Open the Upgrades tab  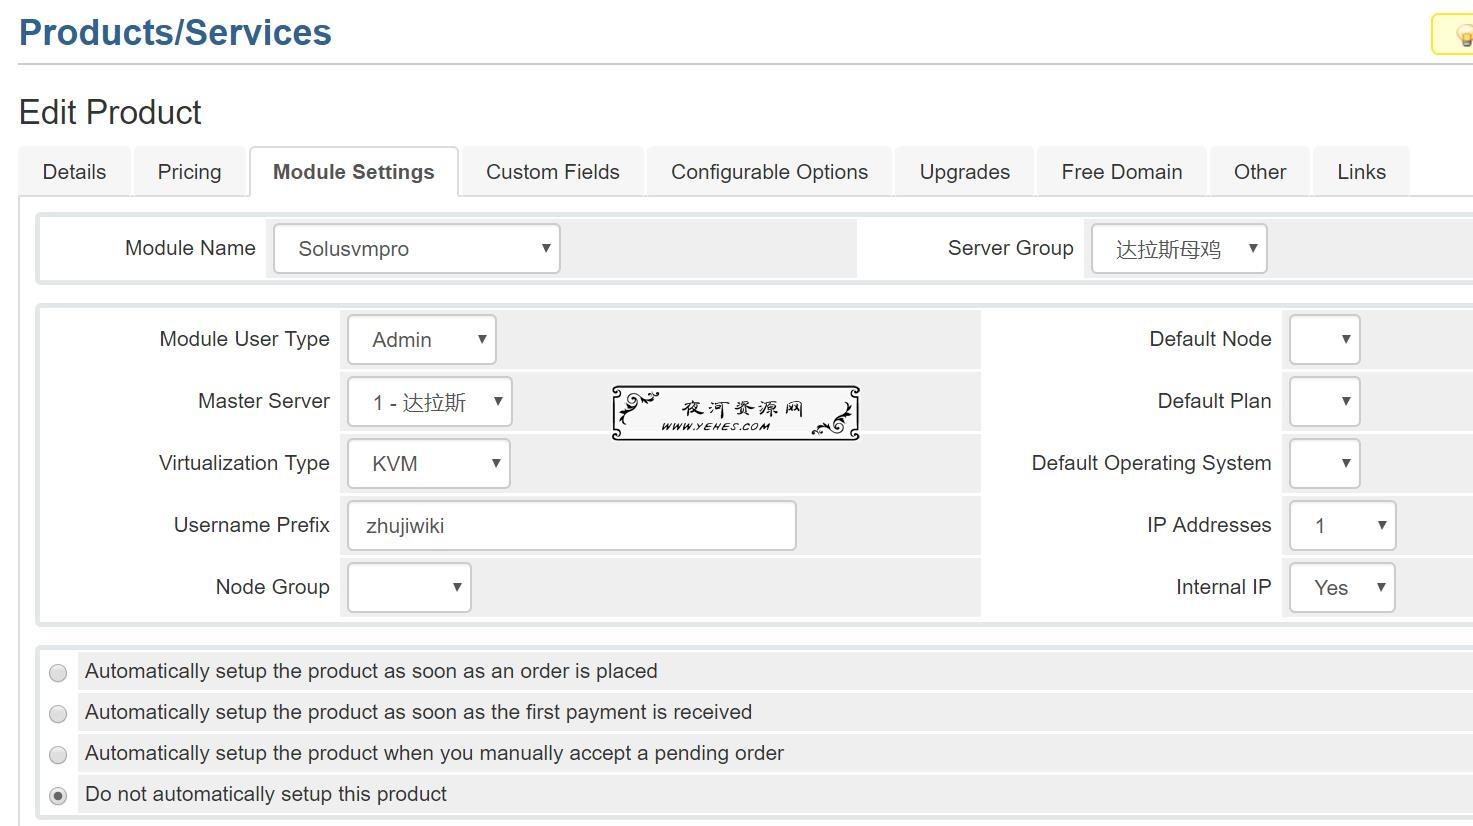pyautogui.click(x=965, y=172)
